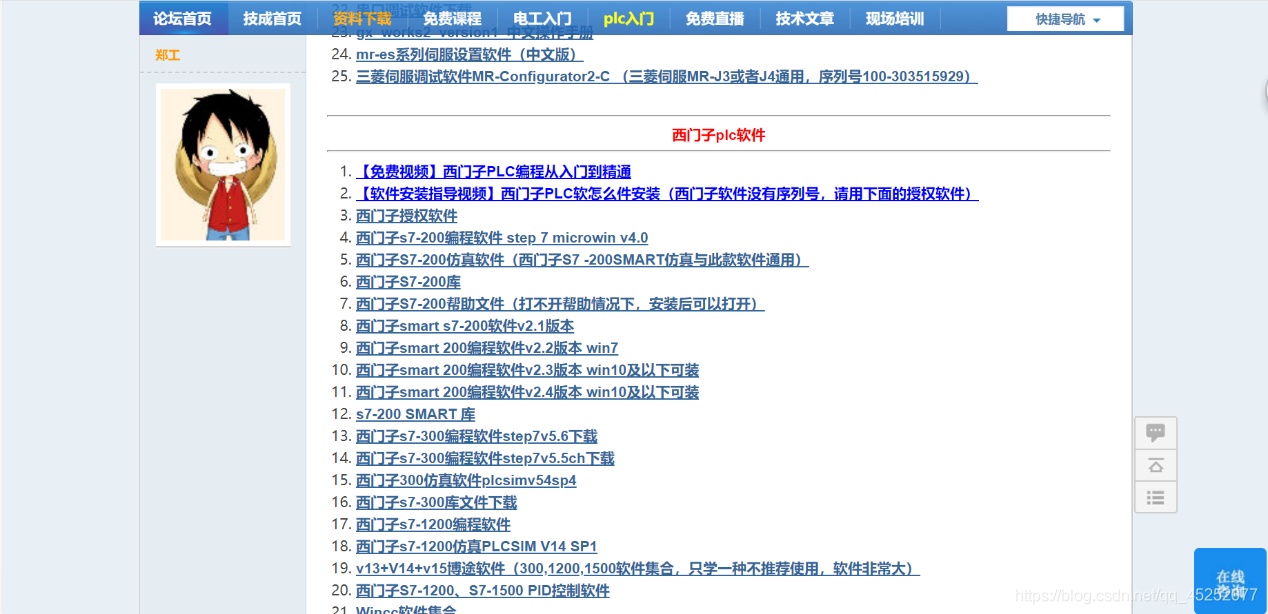This screenshot has height=614, width=1268.
Task: Go to 论坛首页 forum home tab
Action: tap(182, 18)
